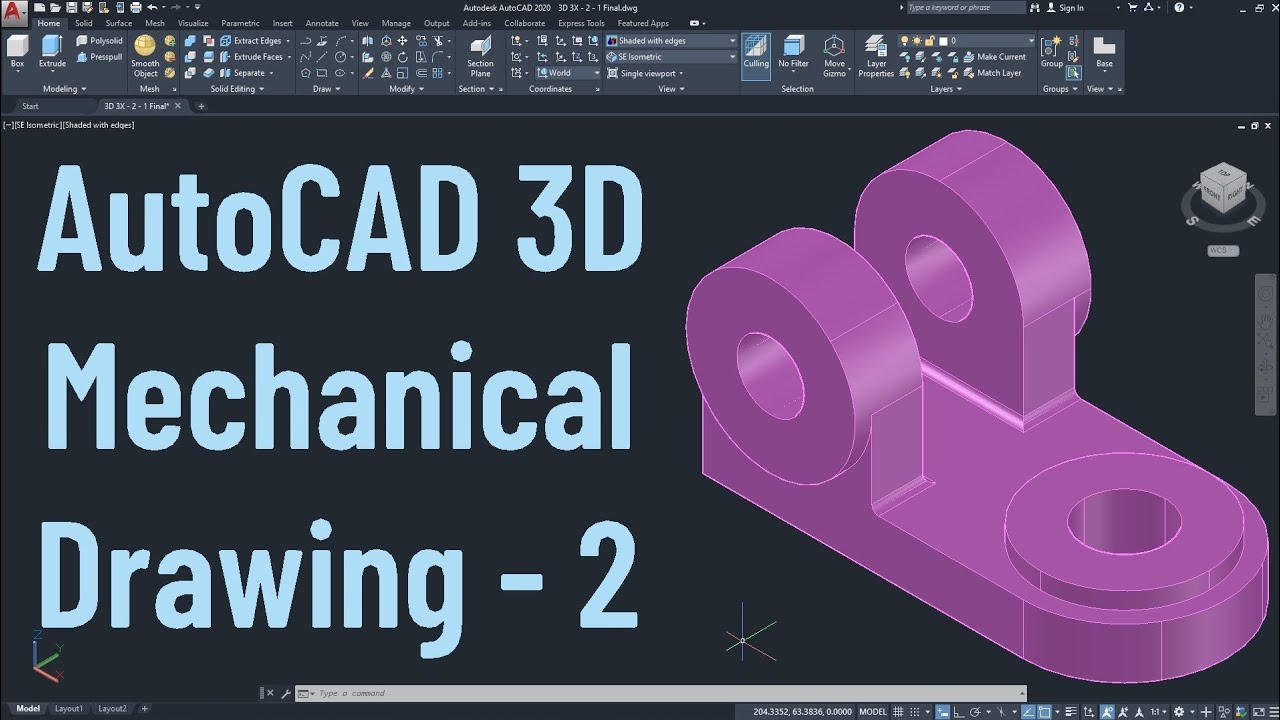Toggle object snap tracking in status bar
The height and width of the screenshot is (720, 1280).
tap(1028, 711)
